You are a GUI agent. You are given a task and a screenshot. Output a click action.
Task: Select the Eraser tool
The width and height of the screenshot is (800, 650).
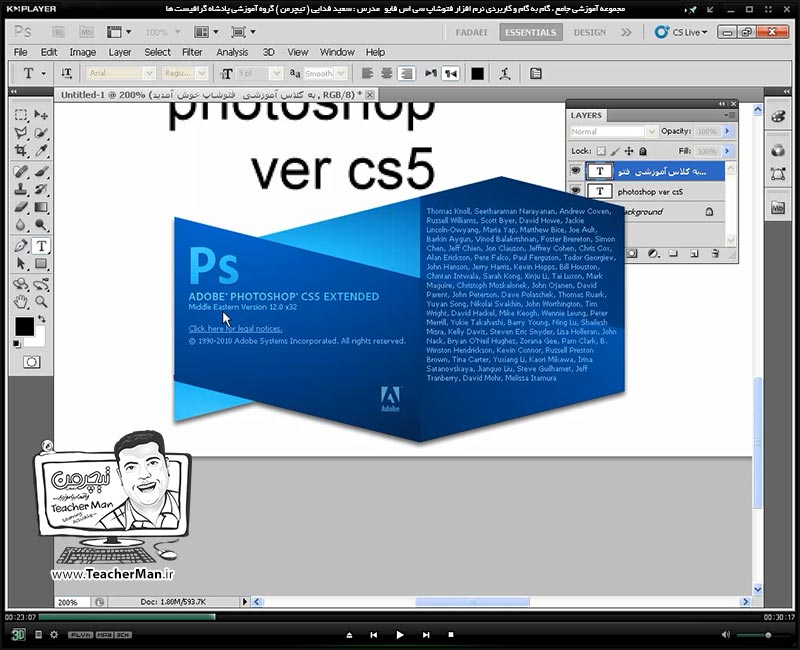(x=21, y=207)
